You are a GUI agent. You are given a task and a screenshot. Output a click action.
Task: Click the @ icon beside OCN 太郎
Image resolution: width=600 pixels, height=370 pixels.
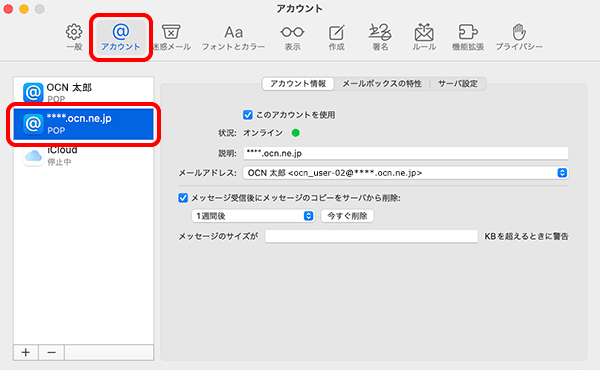click(x=33, y=92)
